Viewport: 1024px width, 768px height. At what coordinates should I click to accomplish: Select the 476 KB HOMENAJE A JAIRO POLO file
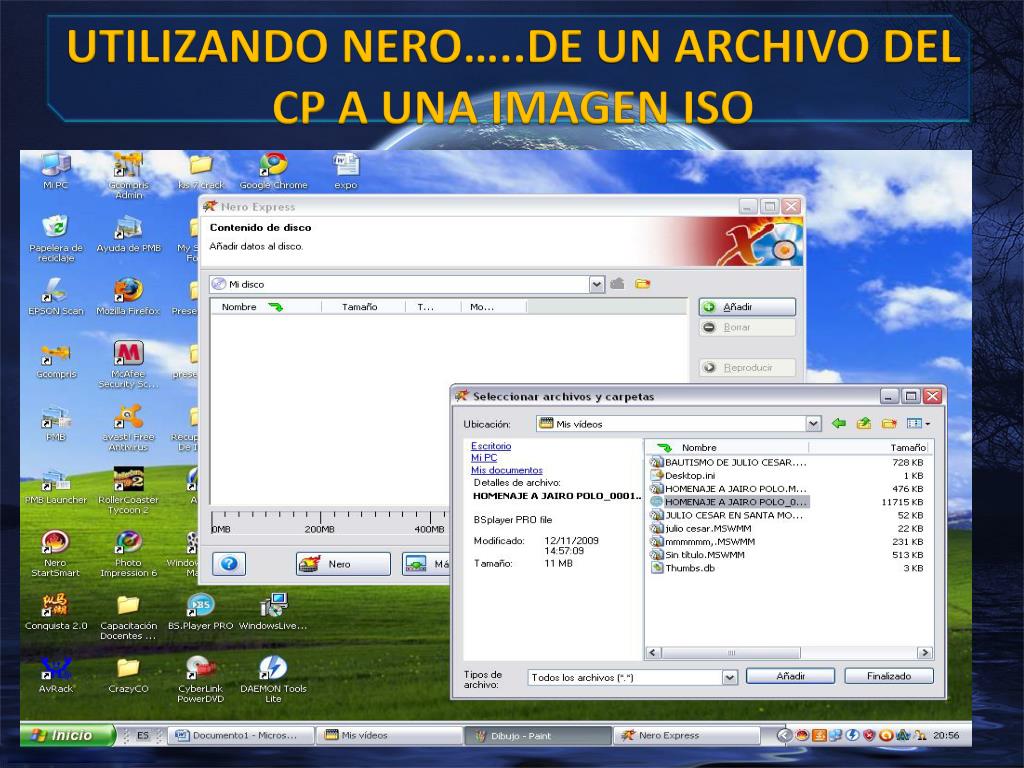pyautogui.click(x=787, y=488)
